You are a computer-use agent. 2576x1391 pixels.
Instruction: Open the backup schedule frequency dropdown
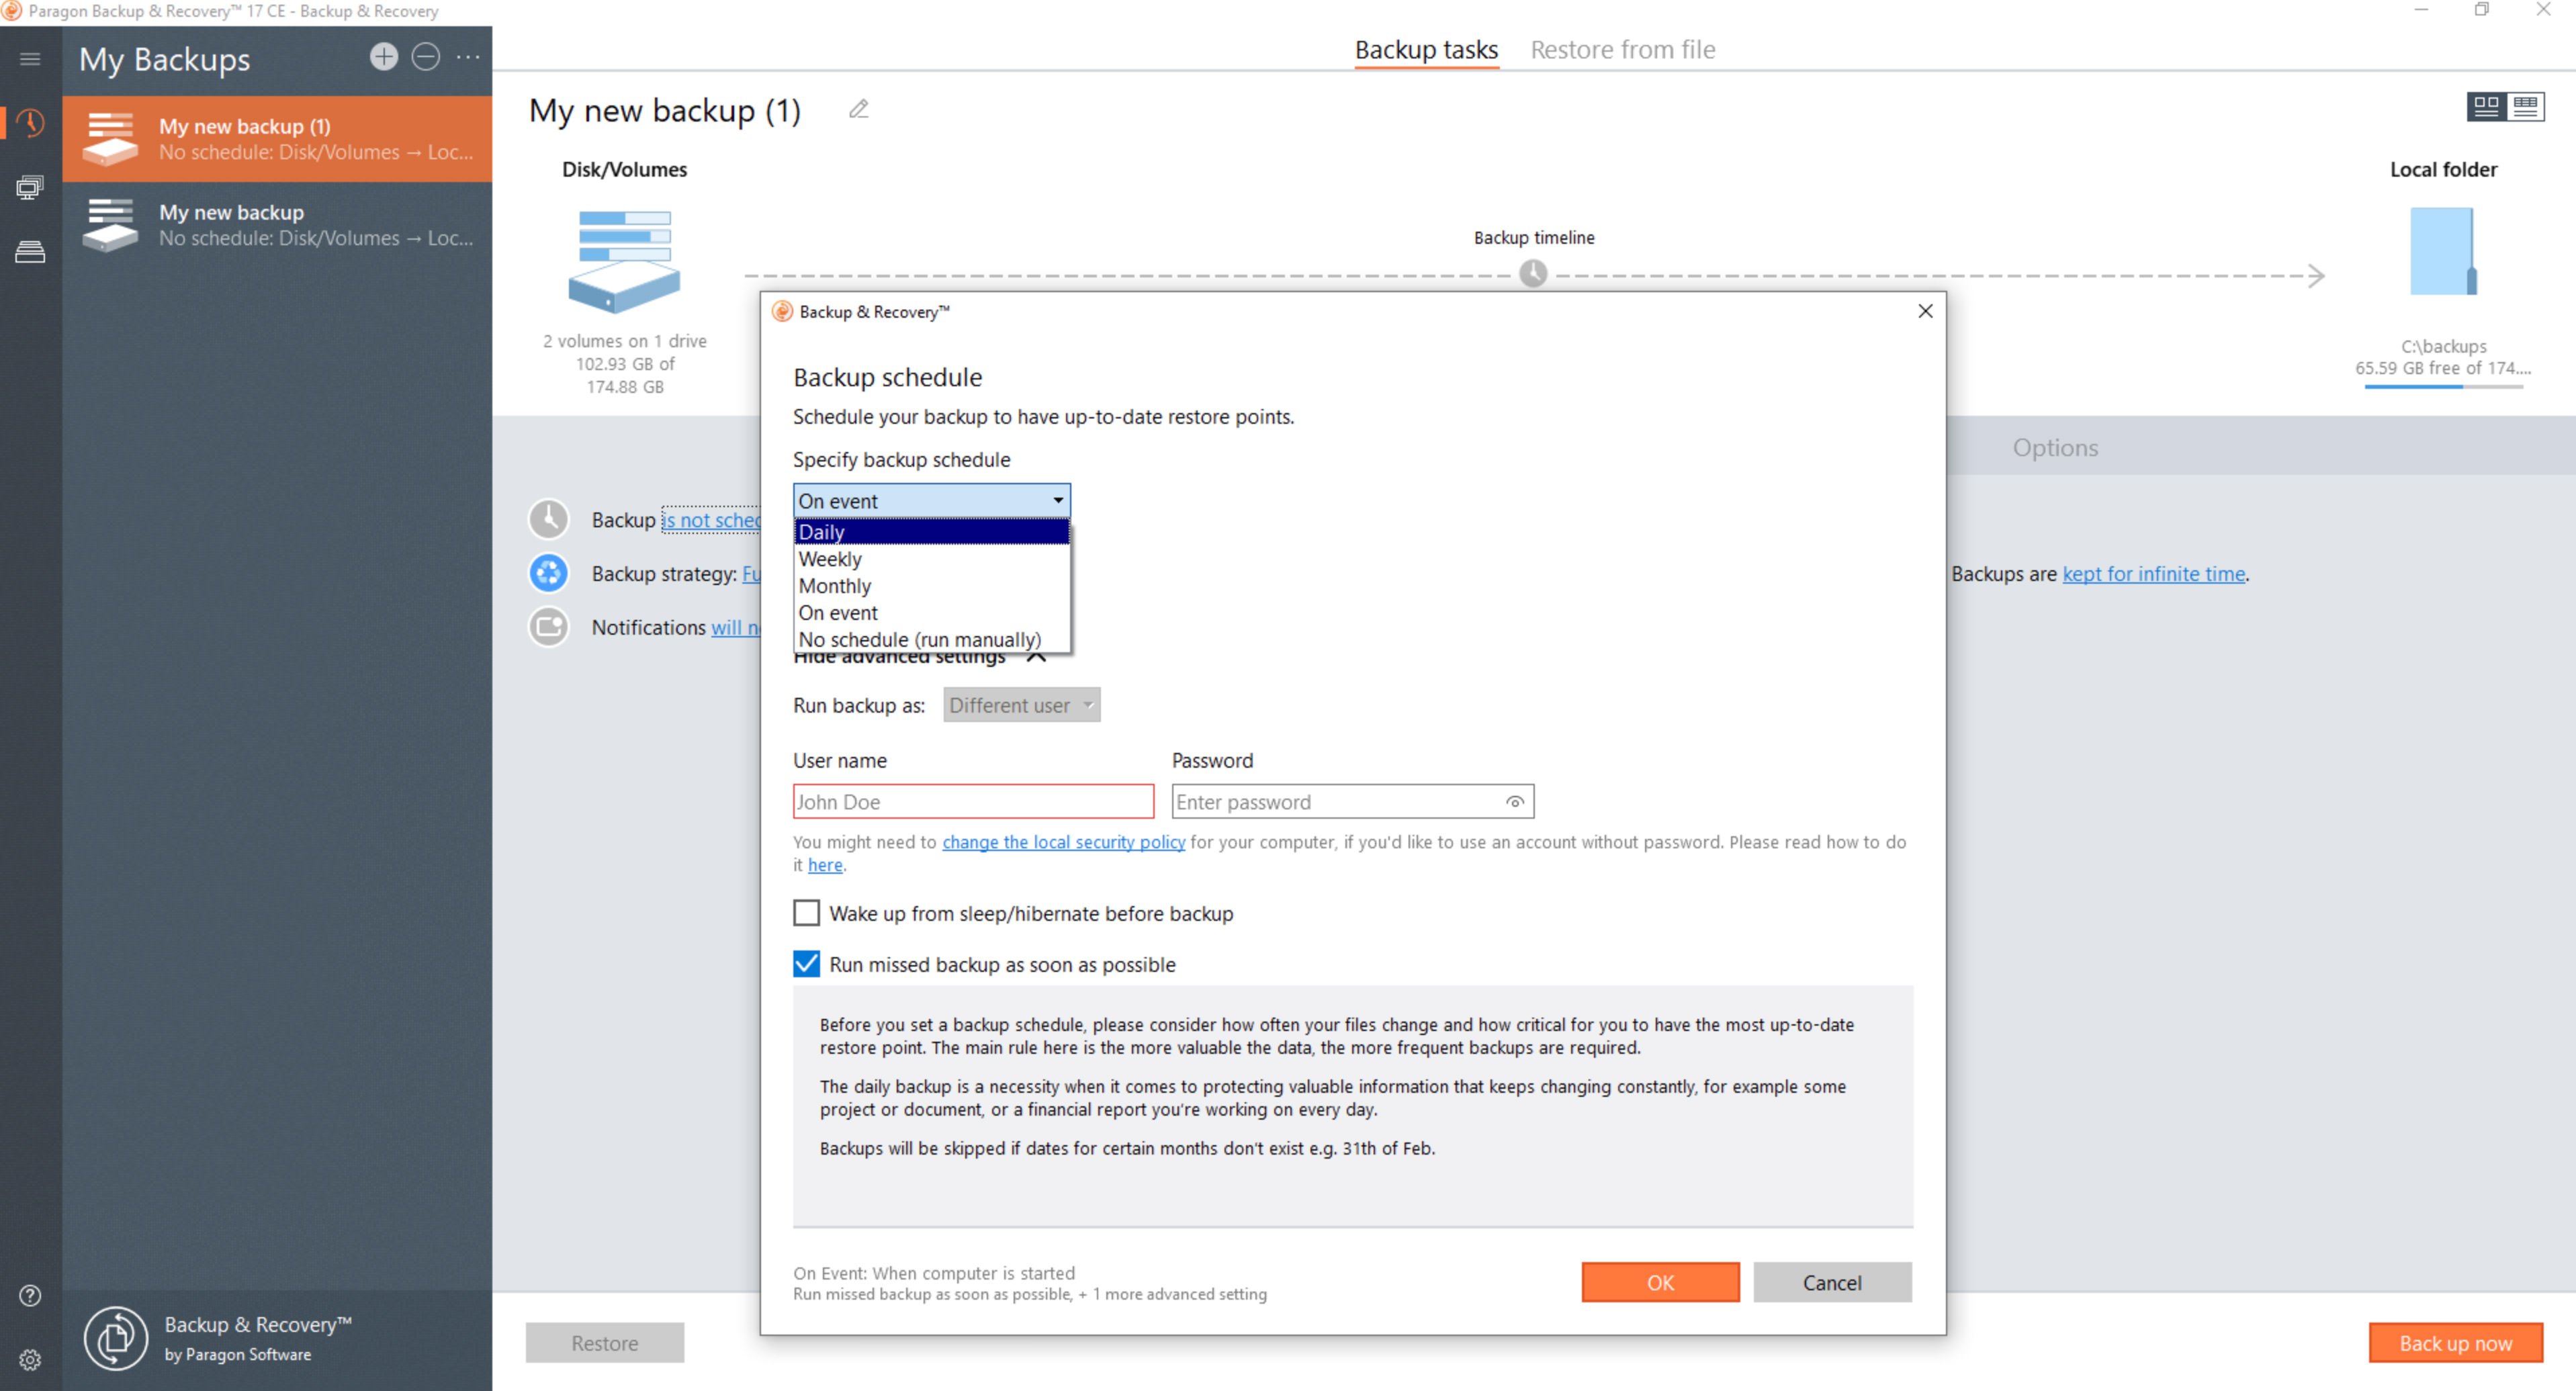(930, 498)
